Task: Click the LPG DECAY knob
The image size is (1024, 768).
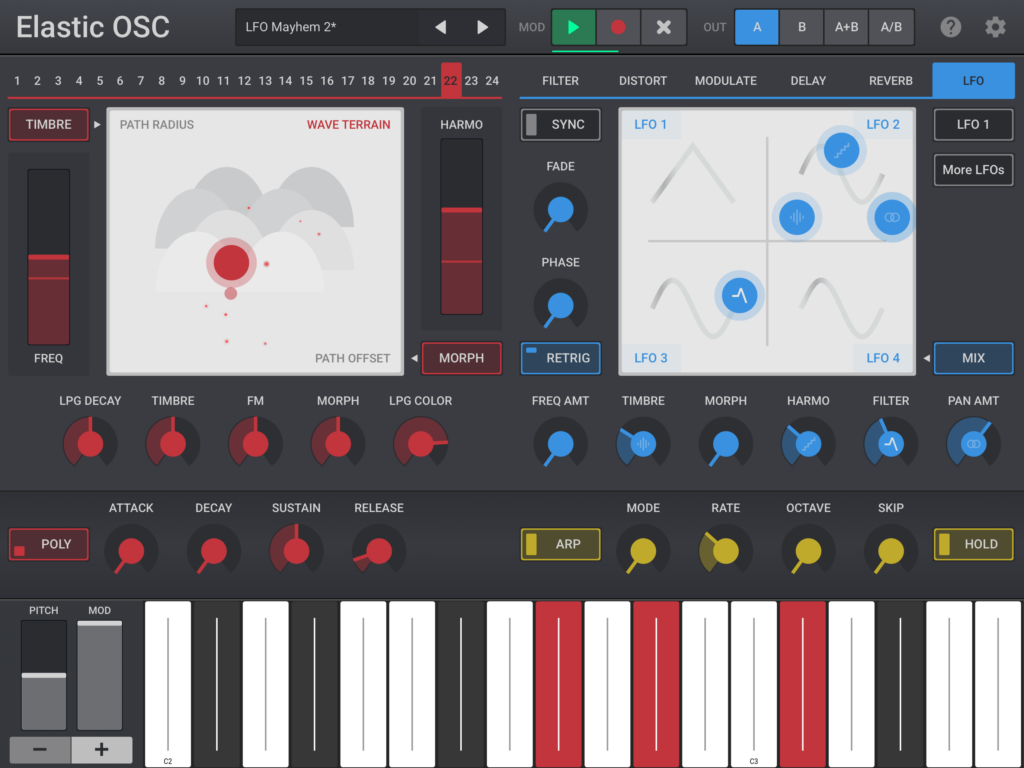Action: pyautogui.click(x=90, y=443)
